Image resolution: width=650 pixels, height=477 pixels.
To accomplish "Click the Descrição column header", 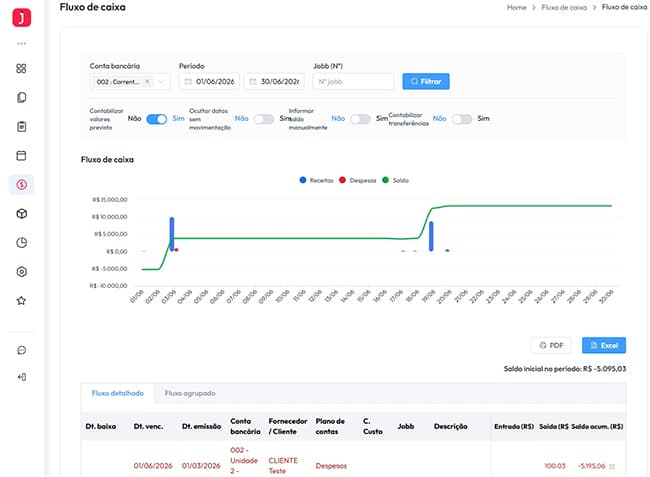I will click(x=451, y=426).
